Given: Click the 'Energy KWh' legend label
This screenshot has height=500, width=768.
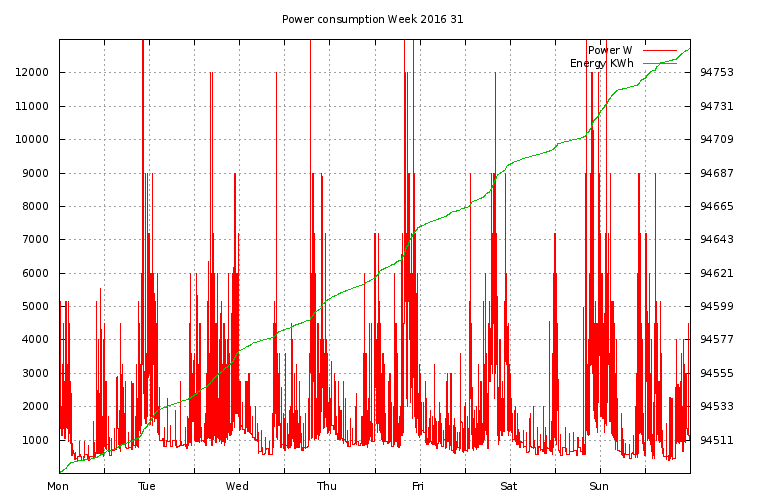Looking at the screenshot, I should pyautogui.click(x=601, y=64).
